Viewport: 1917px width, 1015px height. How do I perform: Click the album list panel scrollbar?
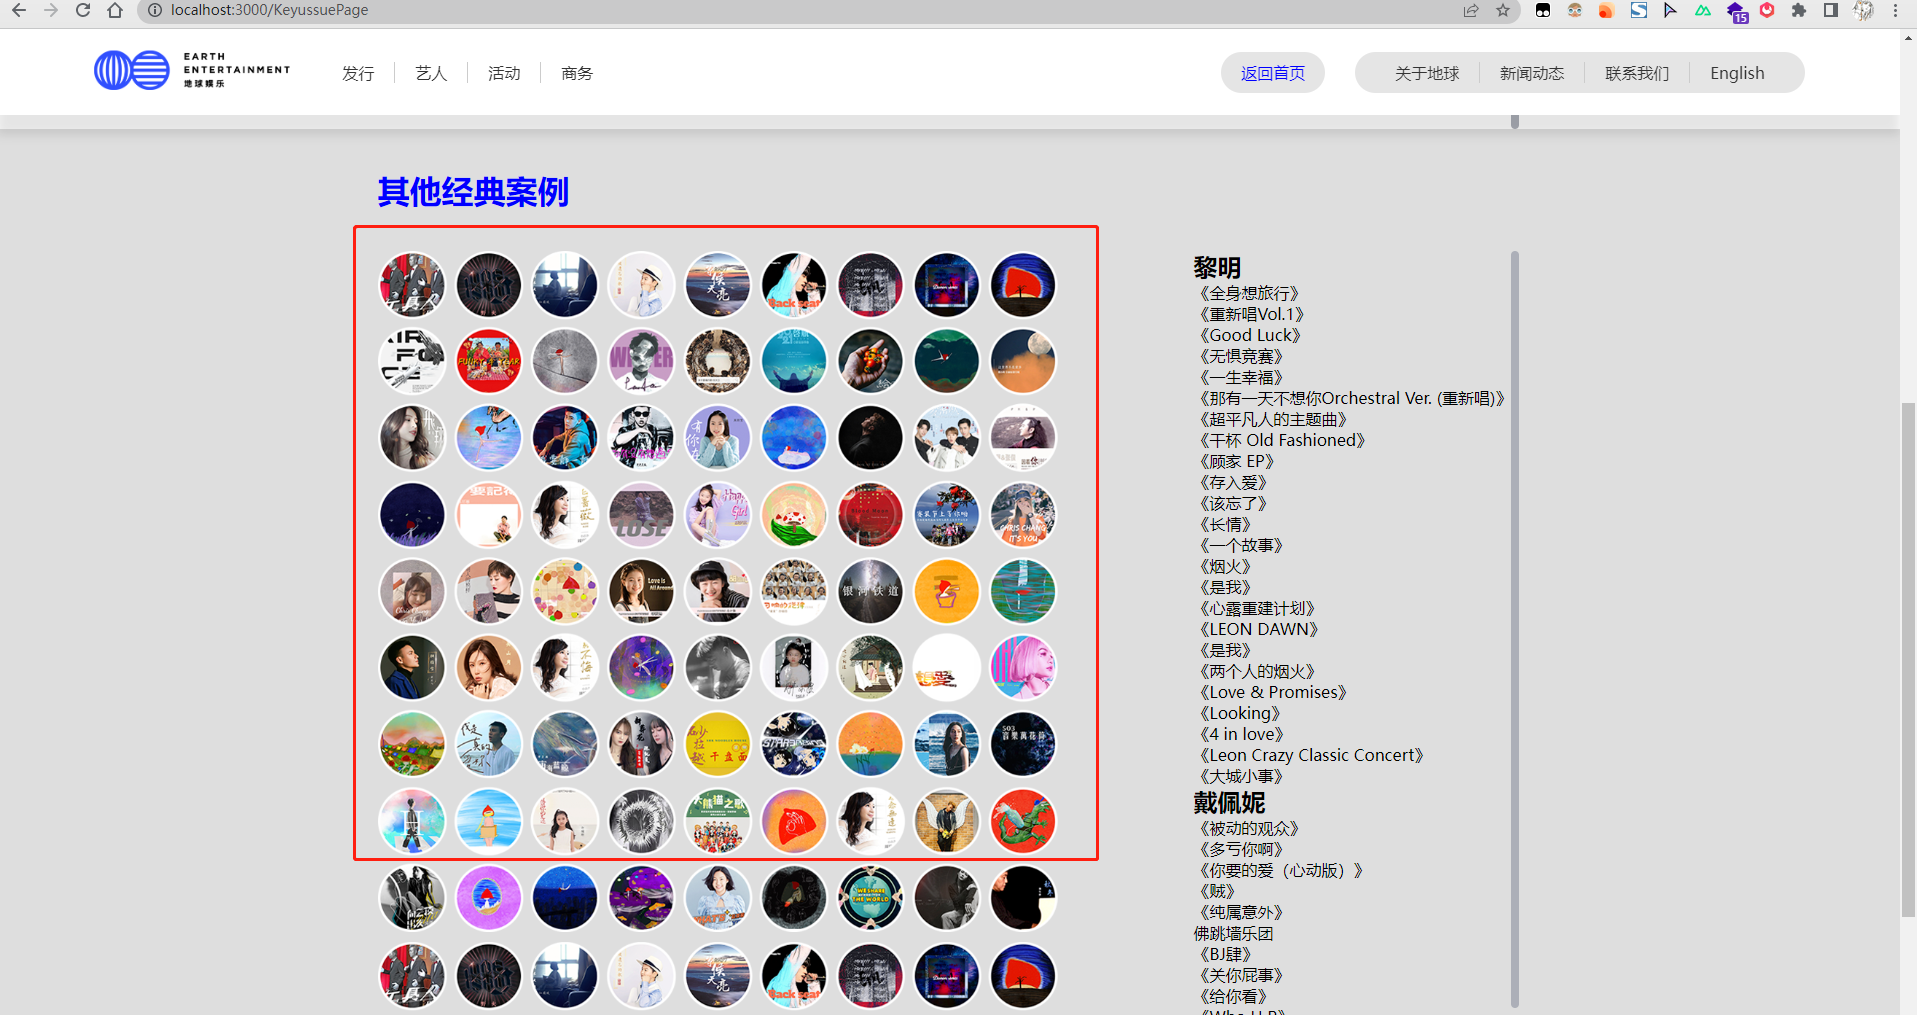click(1515, 629)
